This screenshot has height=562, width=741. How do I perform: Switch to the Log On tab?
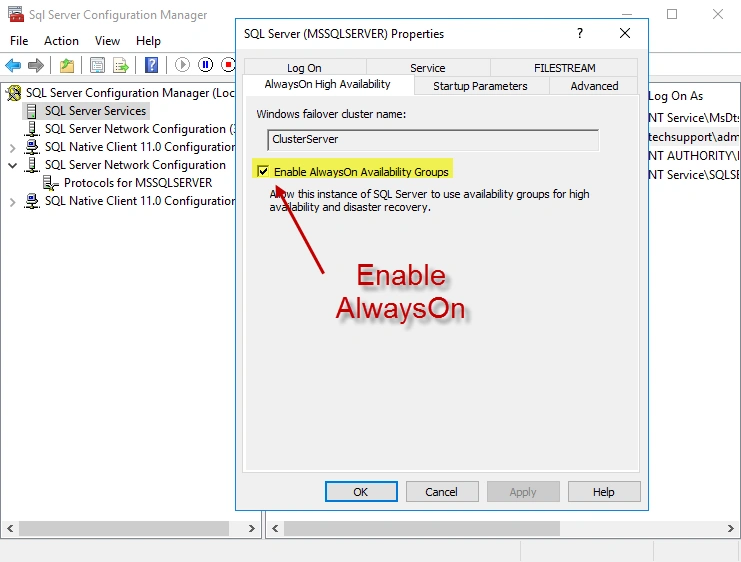coord(304,68)
